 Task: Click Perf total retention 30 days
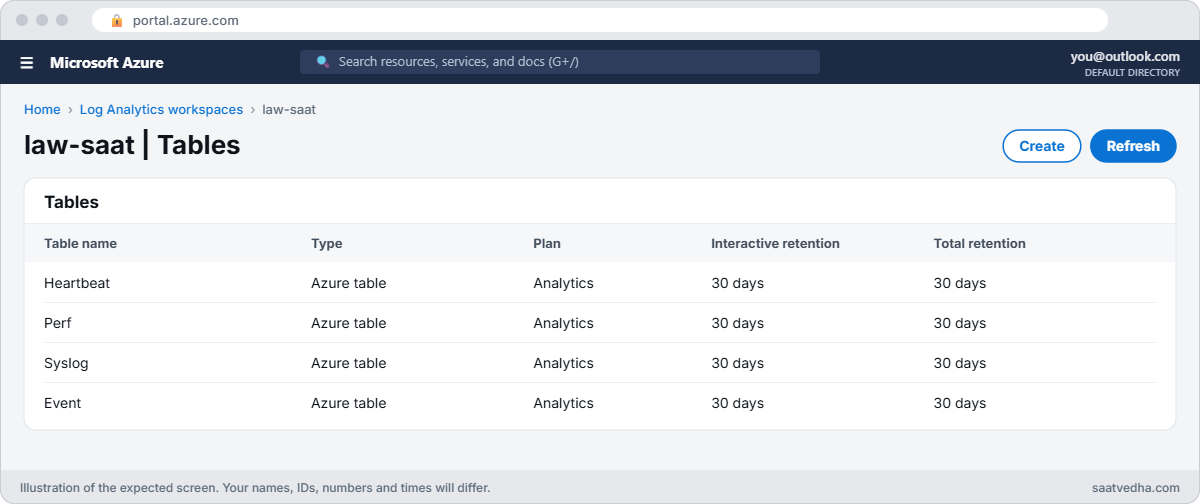960,323
